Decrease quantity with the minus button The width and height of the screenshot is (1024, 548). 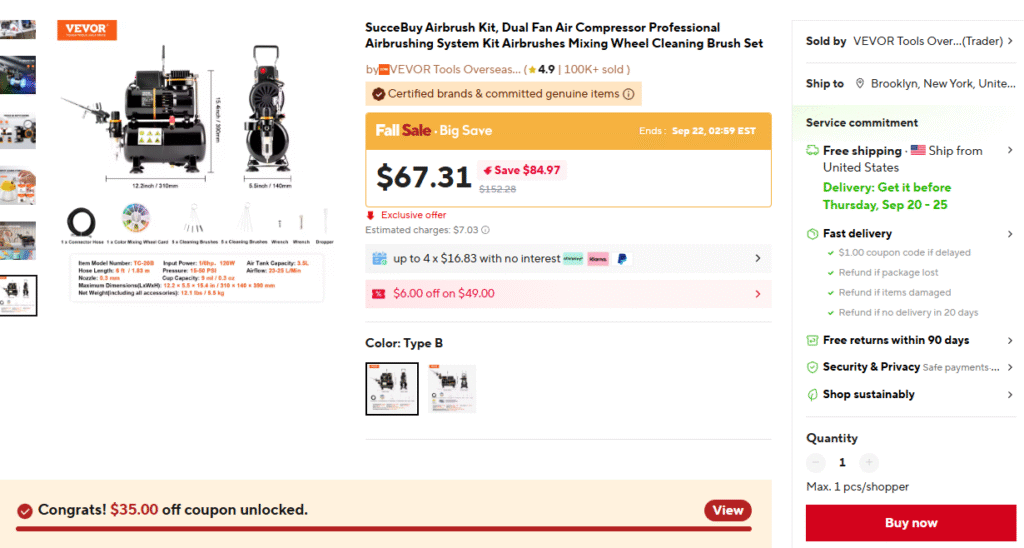coord(816,462)
